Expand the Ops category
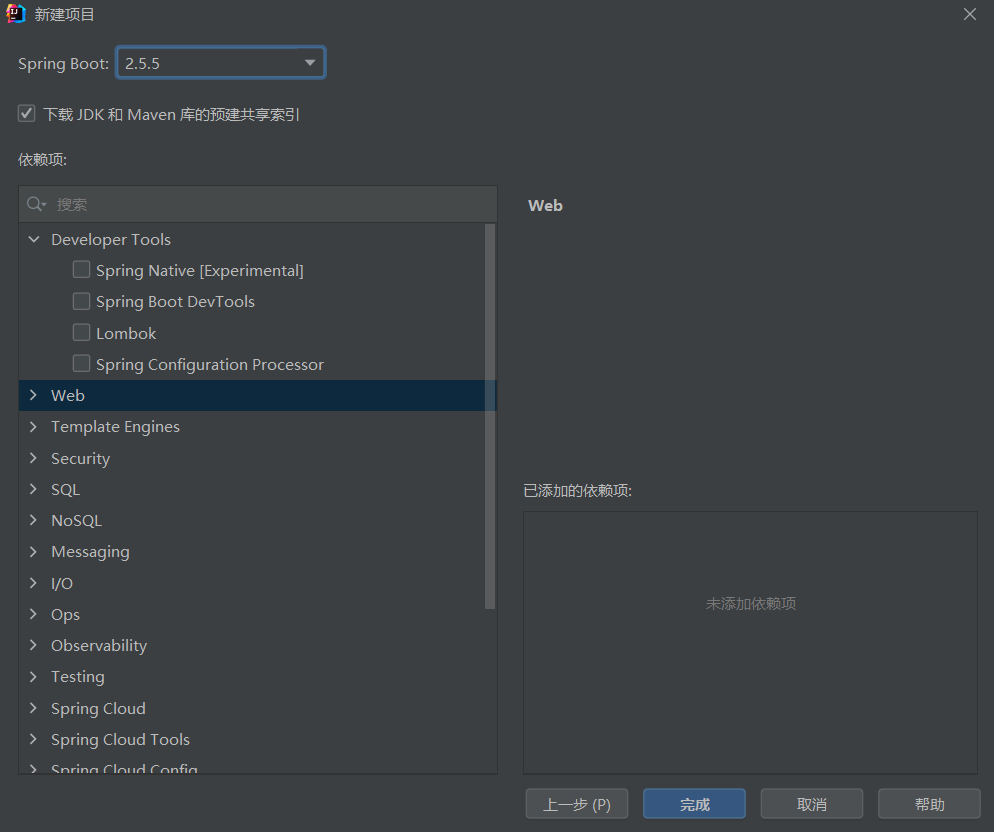994x832 pixels. pos(34,614)
